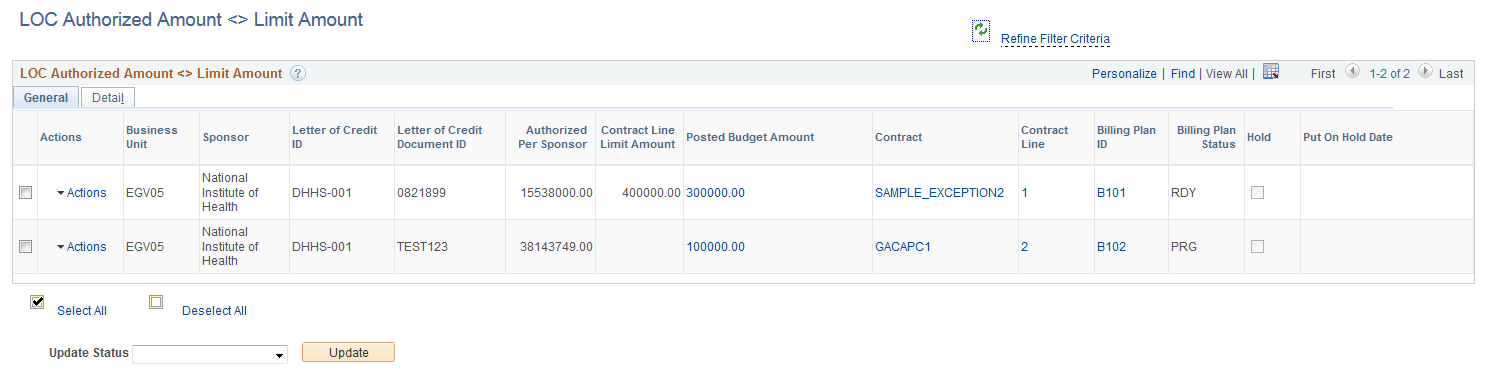Go to next rows arrow icon
1489x383 pixels.
pyautogui.click(x=1425, y=72)
